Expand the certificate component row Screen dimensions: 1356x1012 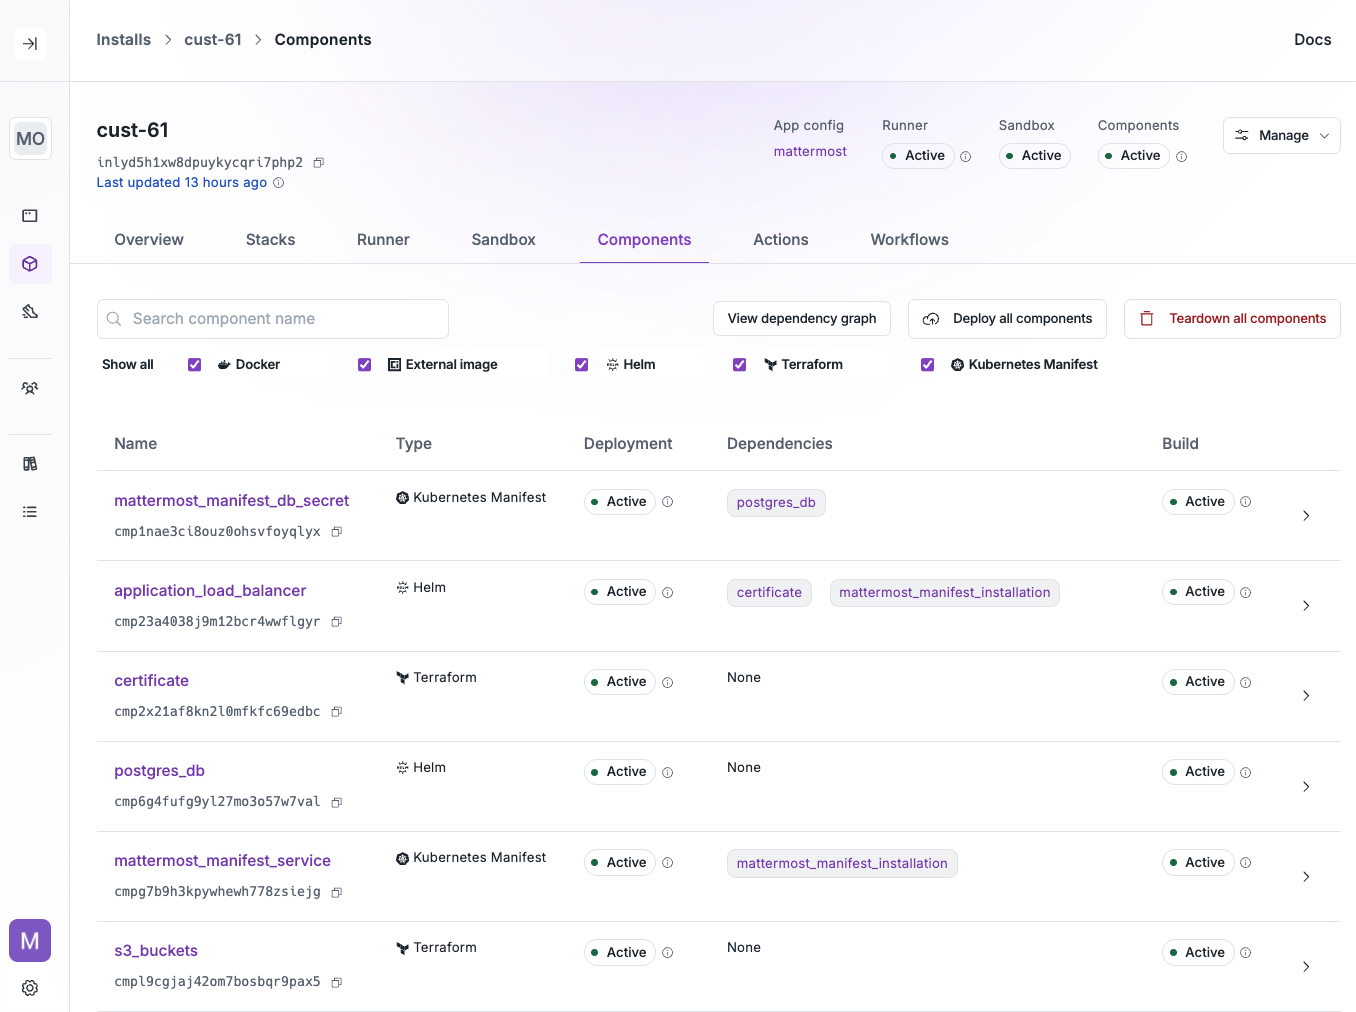tap(1306, 696)
